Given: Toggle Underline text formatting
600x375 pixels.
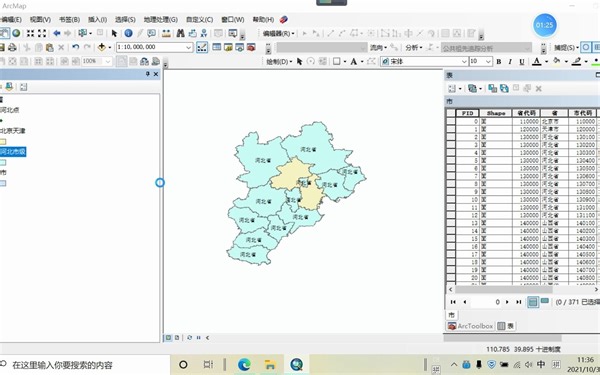Looking at the screenshot, I should (x=522, y=62).
